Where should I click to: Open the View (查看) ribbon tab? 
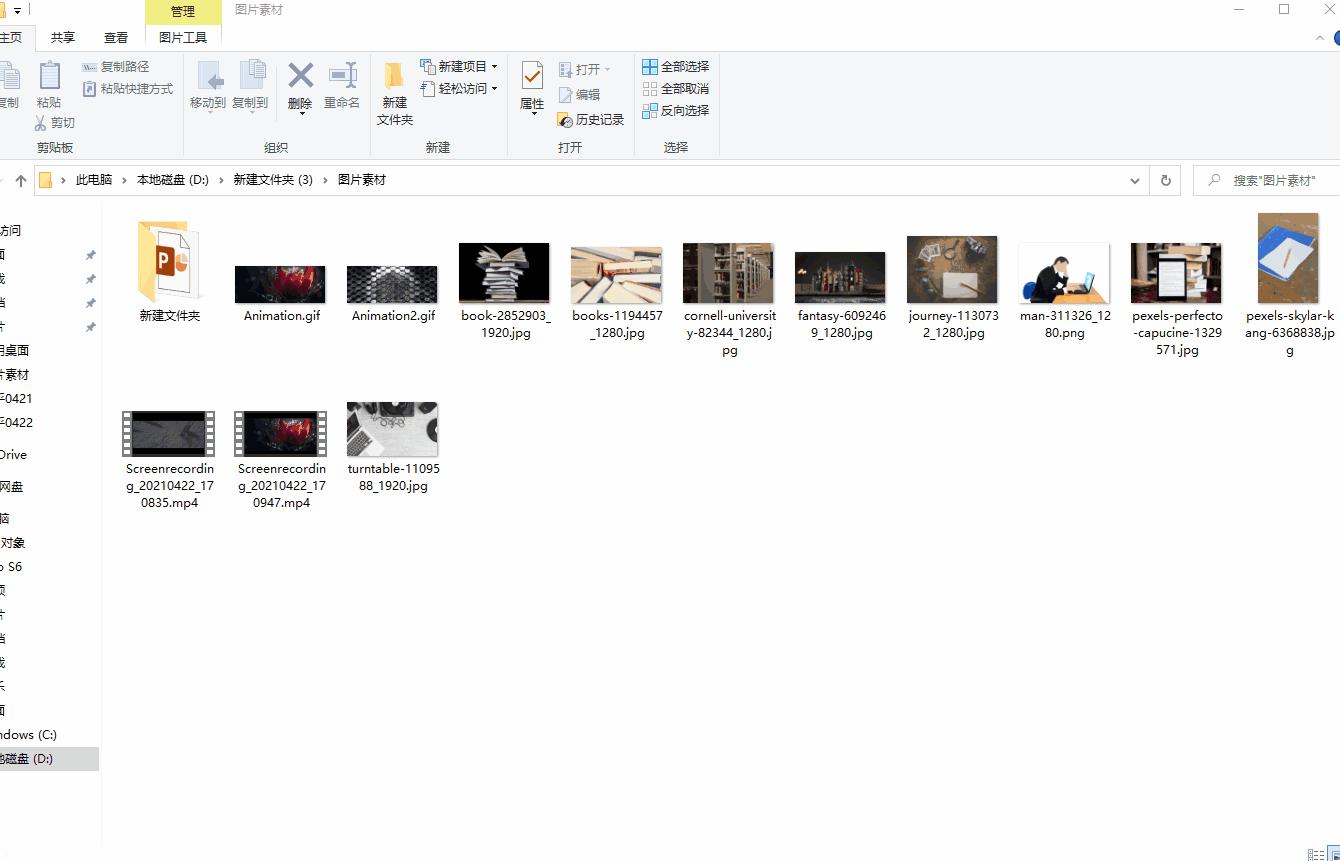click(116, 38)
